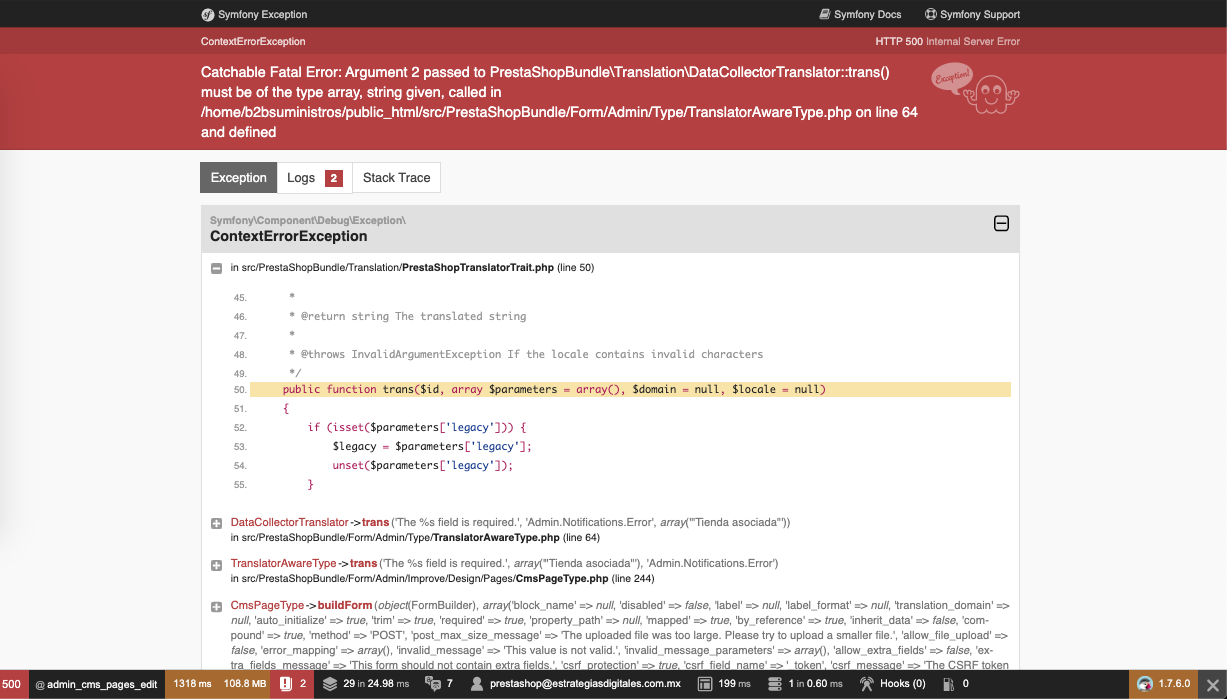Open the 1318 ms time panel

192,684
